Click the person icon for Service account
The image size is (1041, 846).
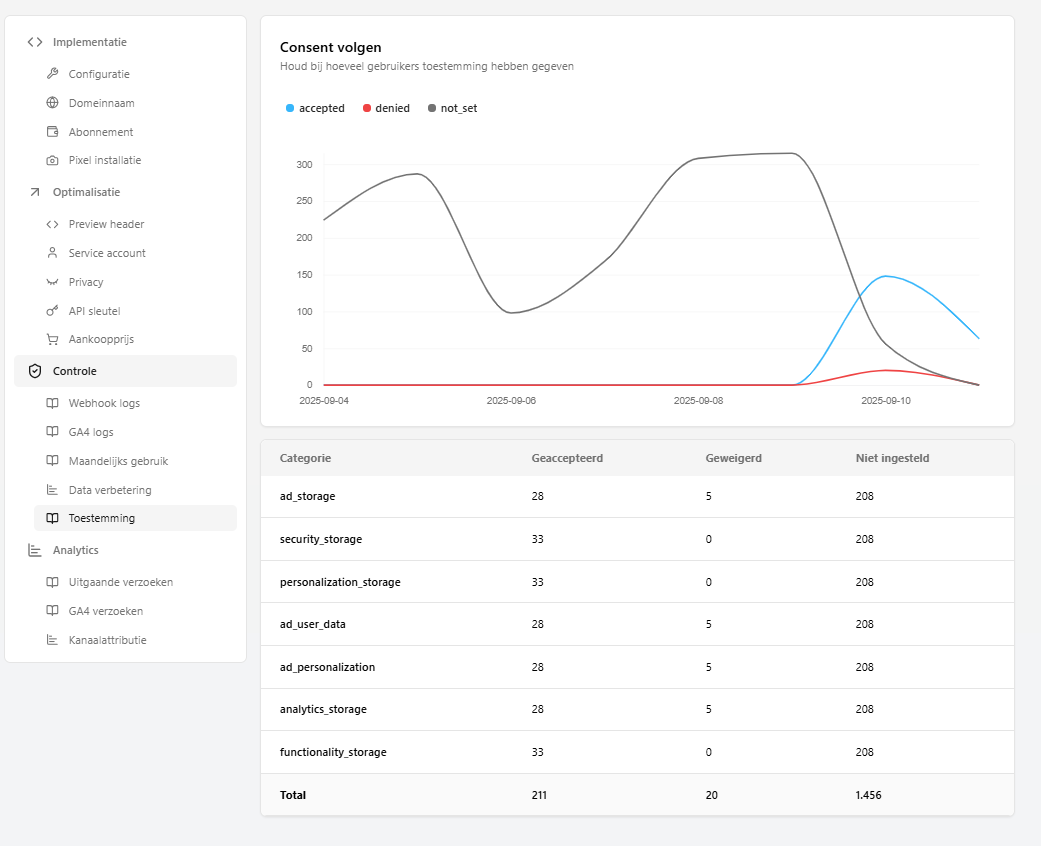pyautogui.click(x=53, y=253)
